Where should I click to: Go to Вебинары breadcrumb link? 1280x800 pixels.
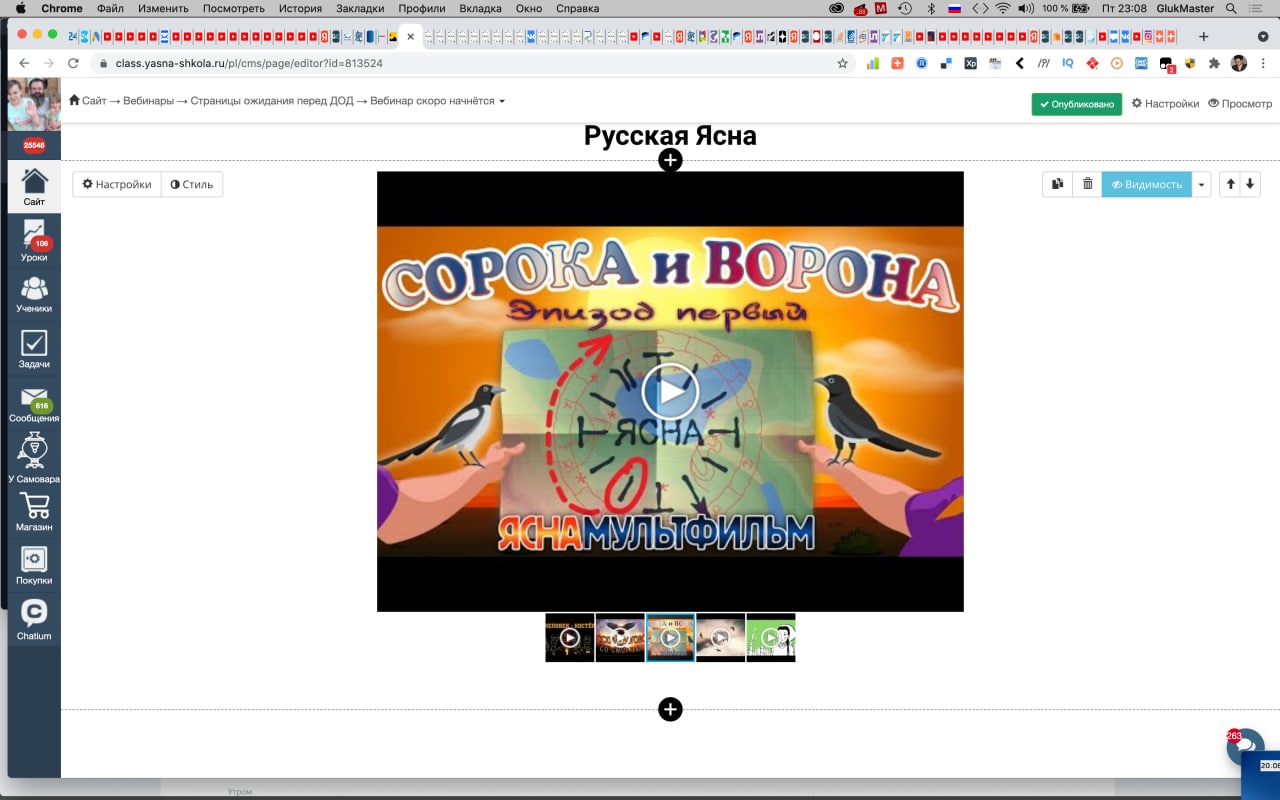point(148,101)
